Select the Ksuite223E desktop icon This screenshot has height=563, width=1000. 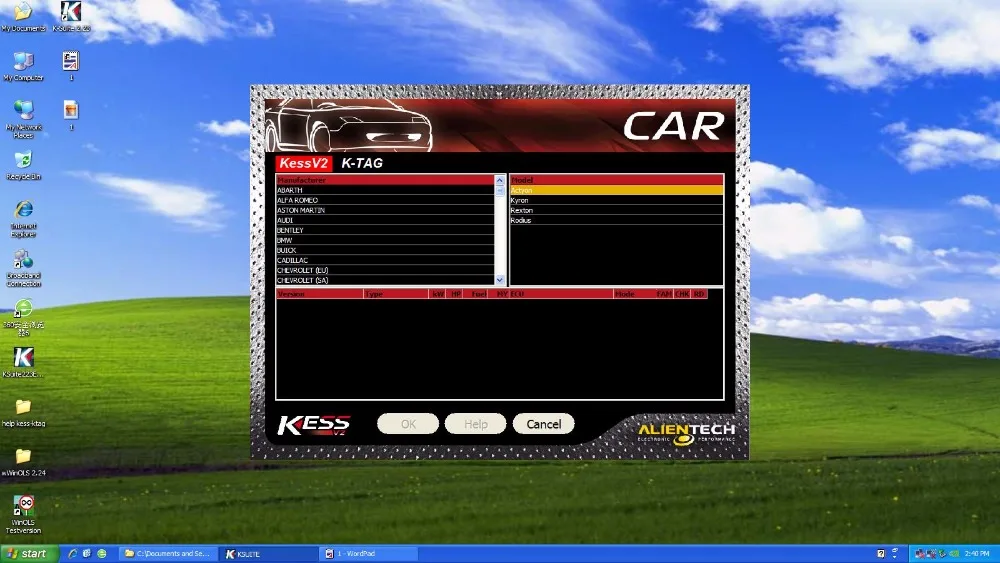click(23, 363)
